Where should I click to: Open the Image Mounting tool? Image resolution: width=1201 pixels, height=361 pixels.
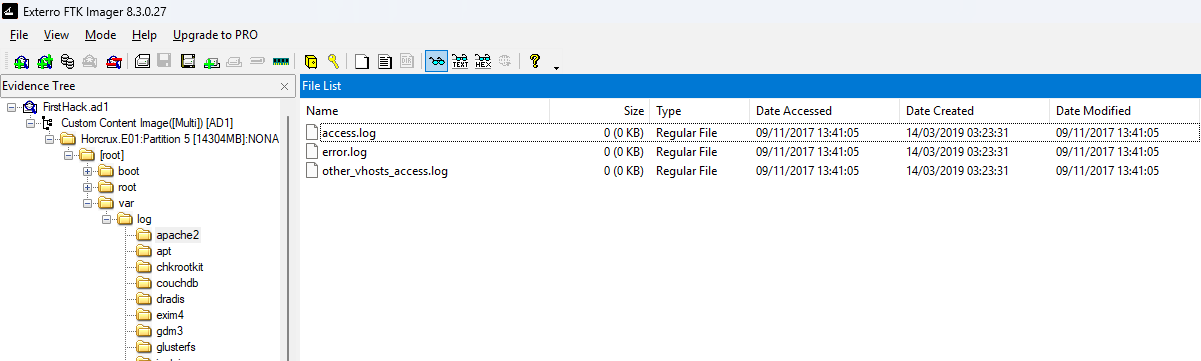click(67, 61)
